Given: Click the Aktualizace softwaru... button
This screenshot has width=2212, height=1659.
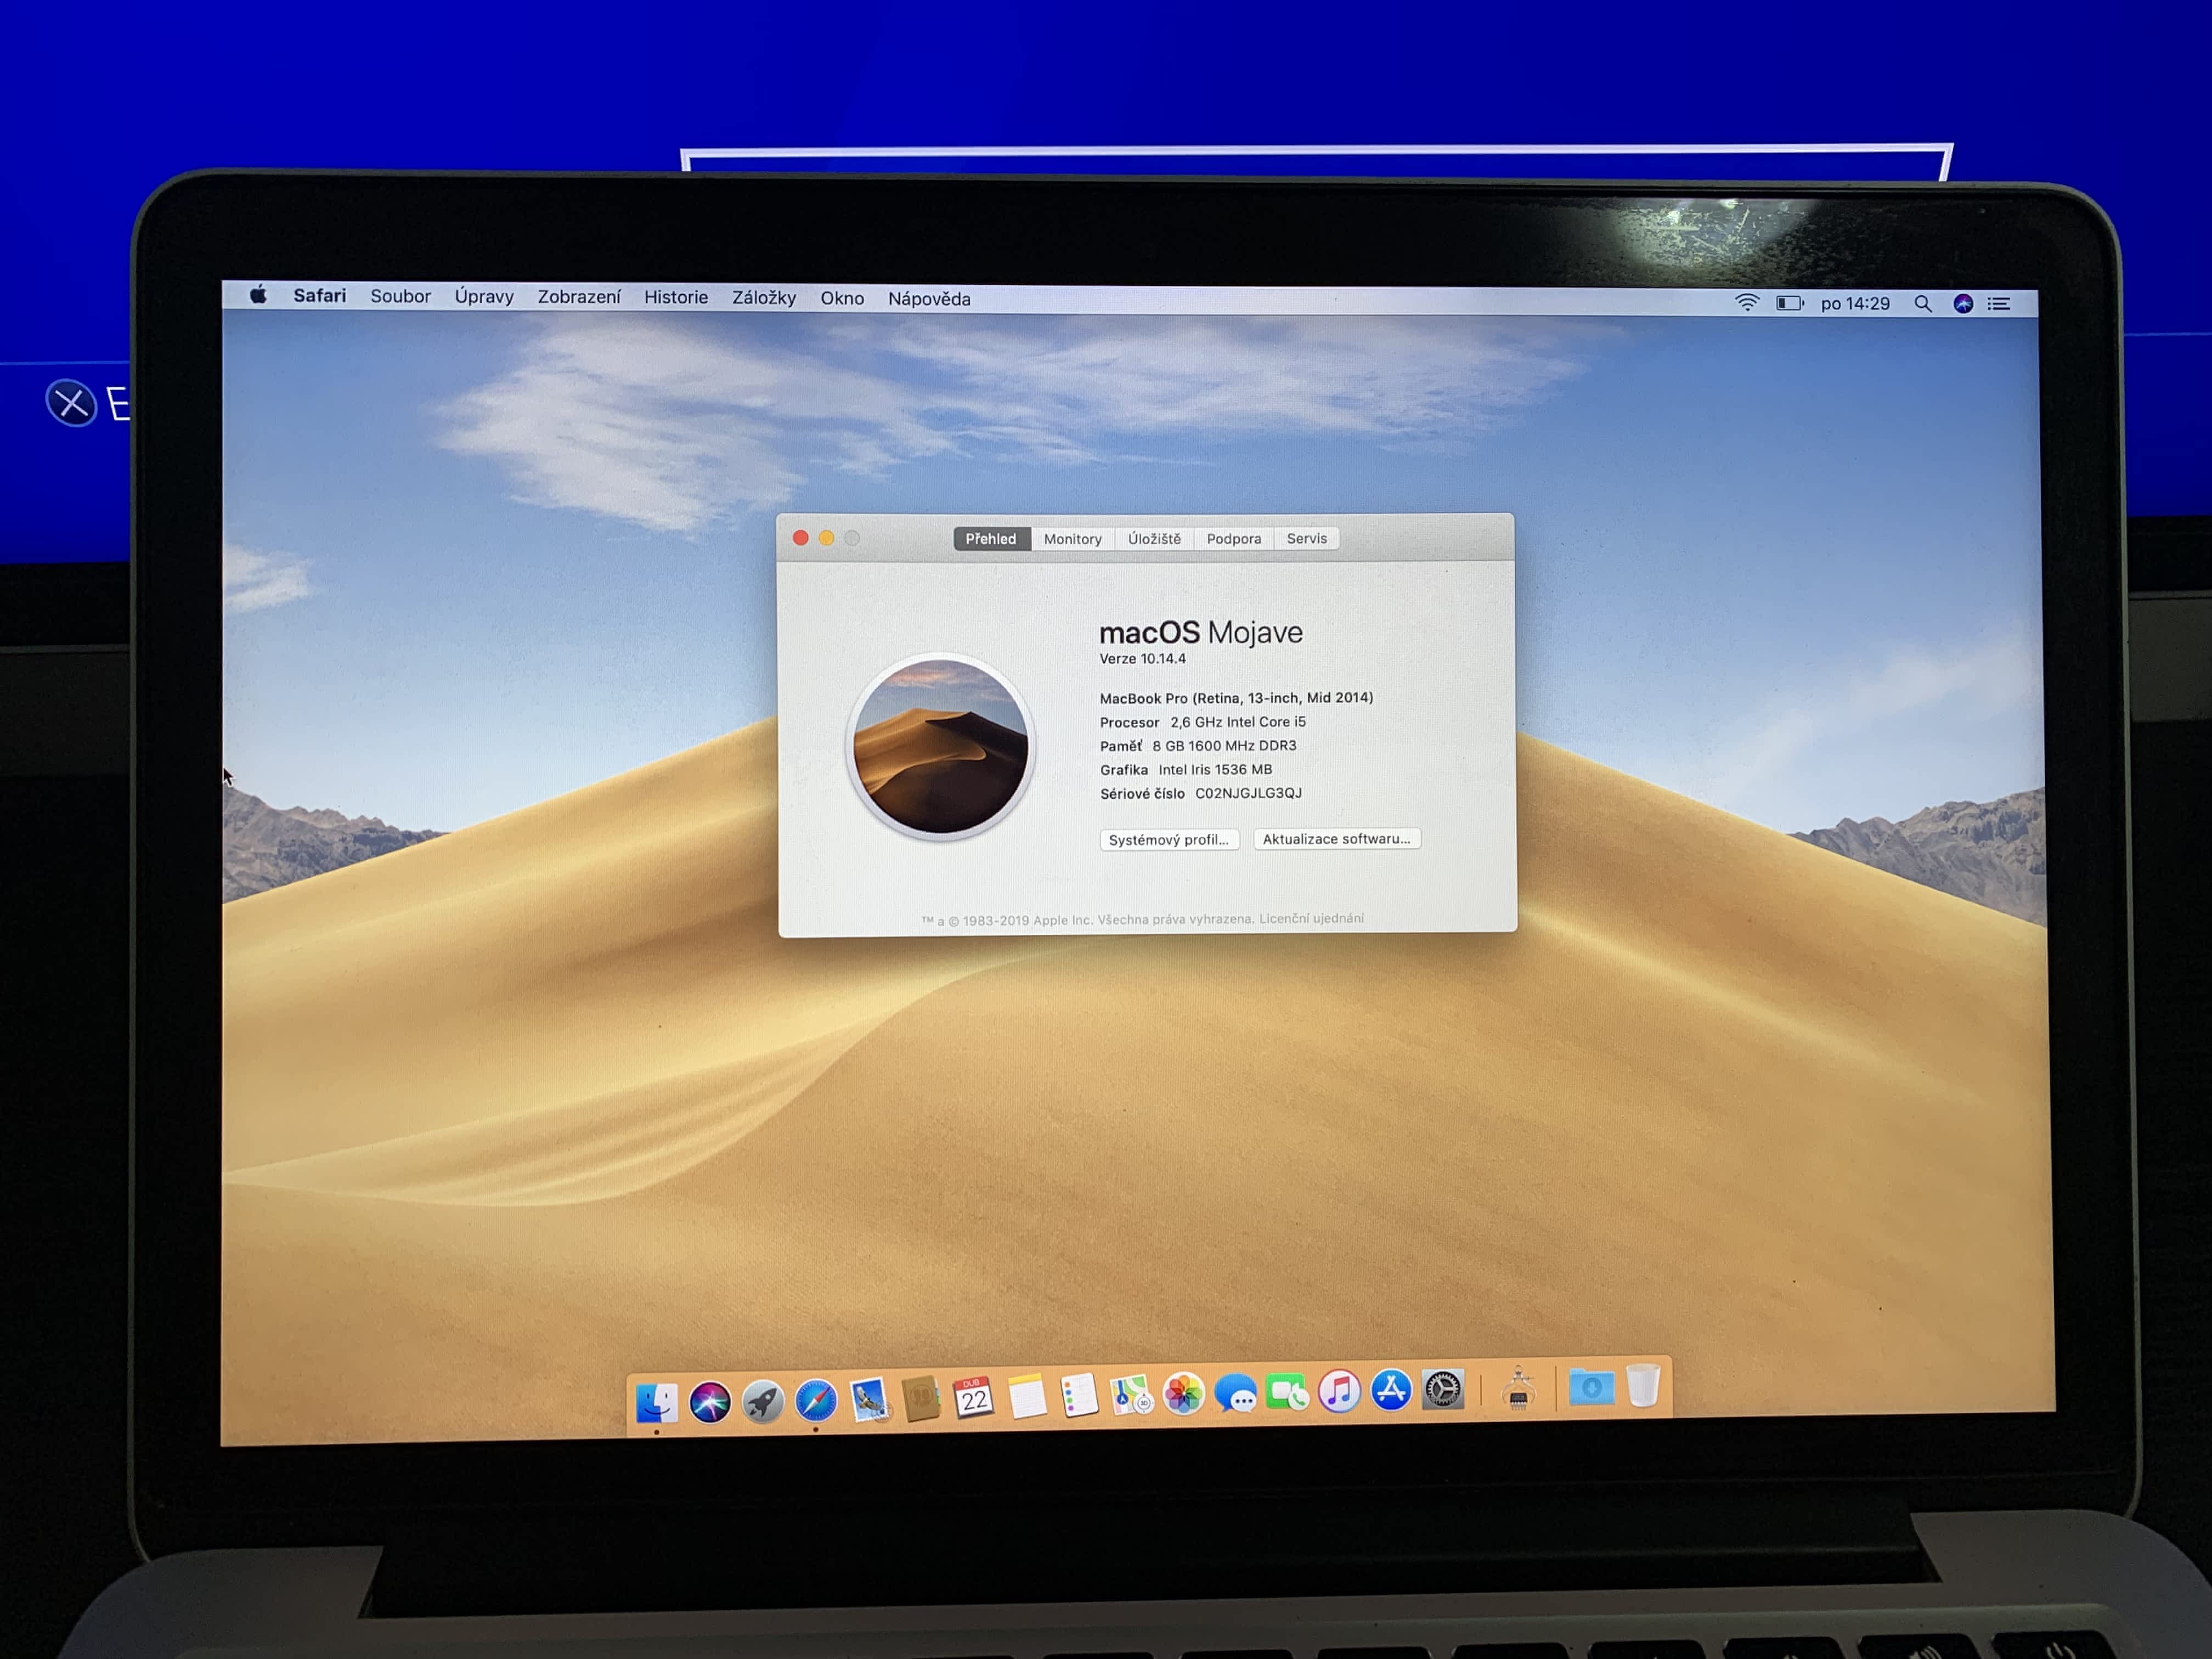Looking at the screenshot, I should [1336, 839].
